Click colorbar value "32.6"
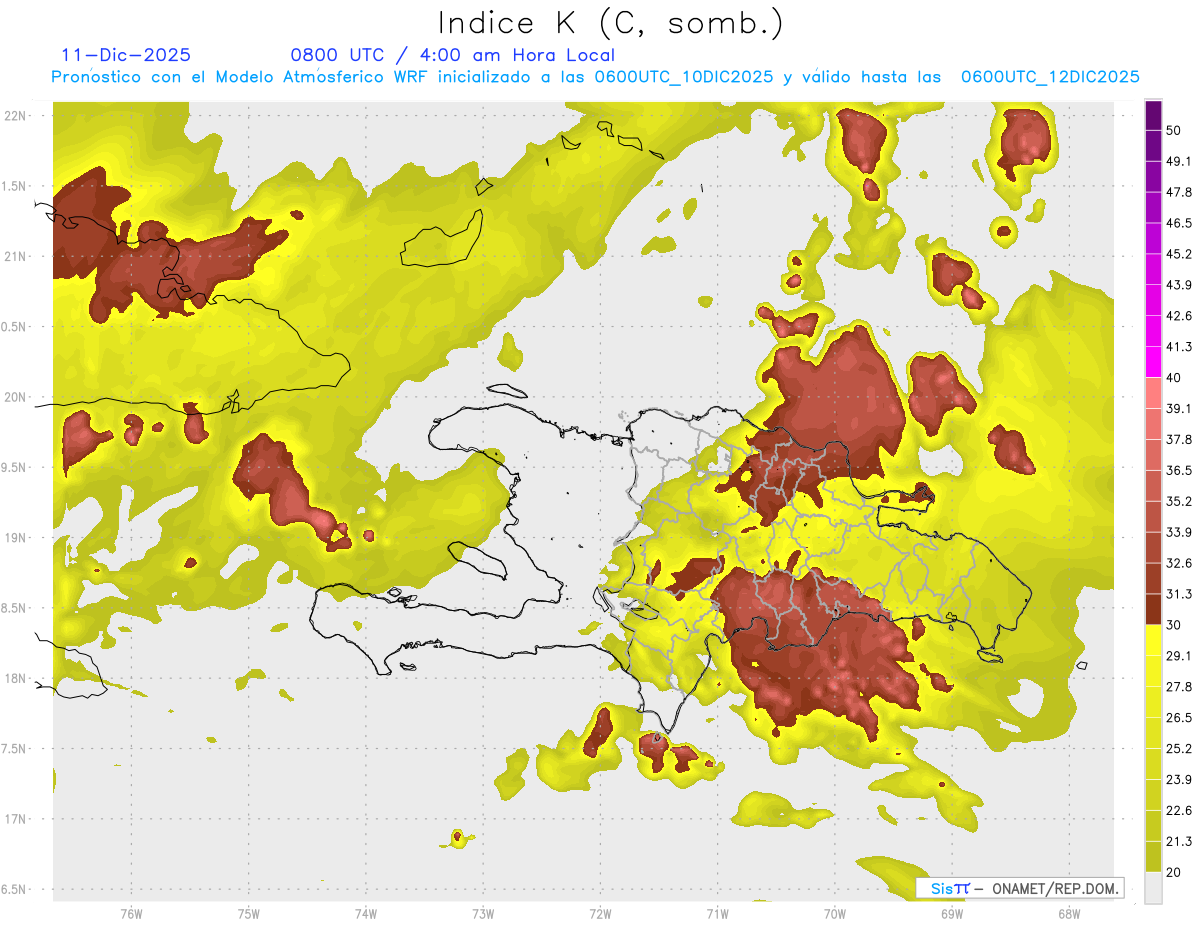1200x927 pixels. click(1180, 563)
